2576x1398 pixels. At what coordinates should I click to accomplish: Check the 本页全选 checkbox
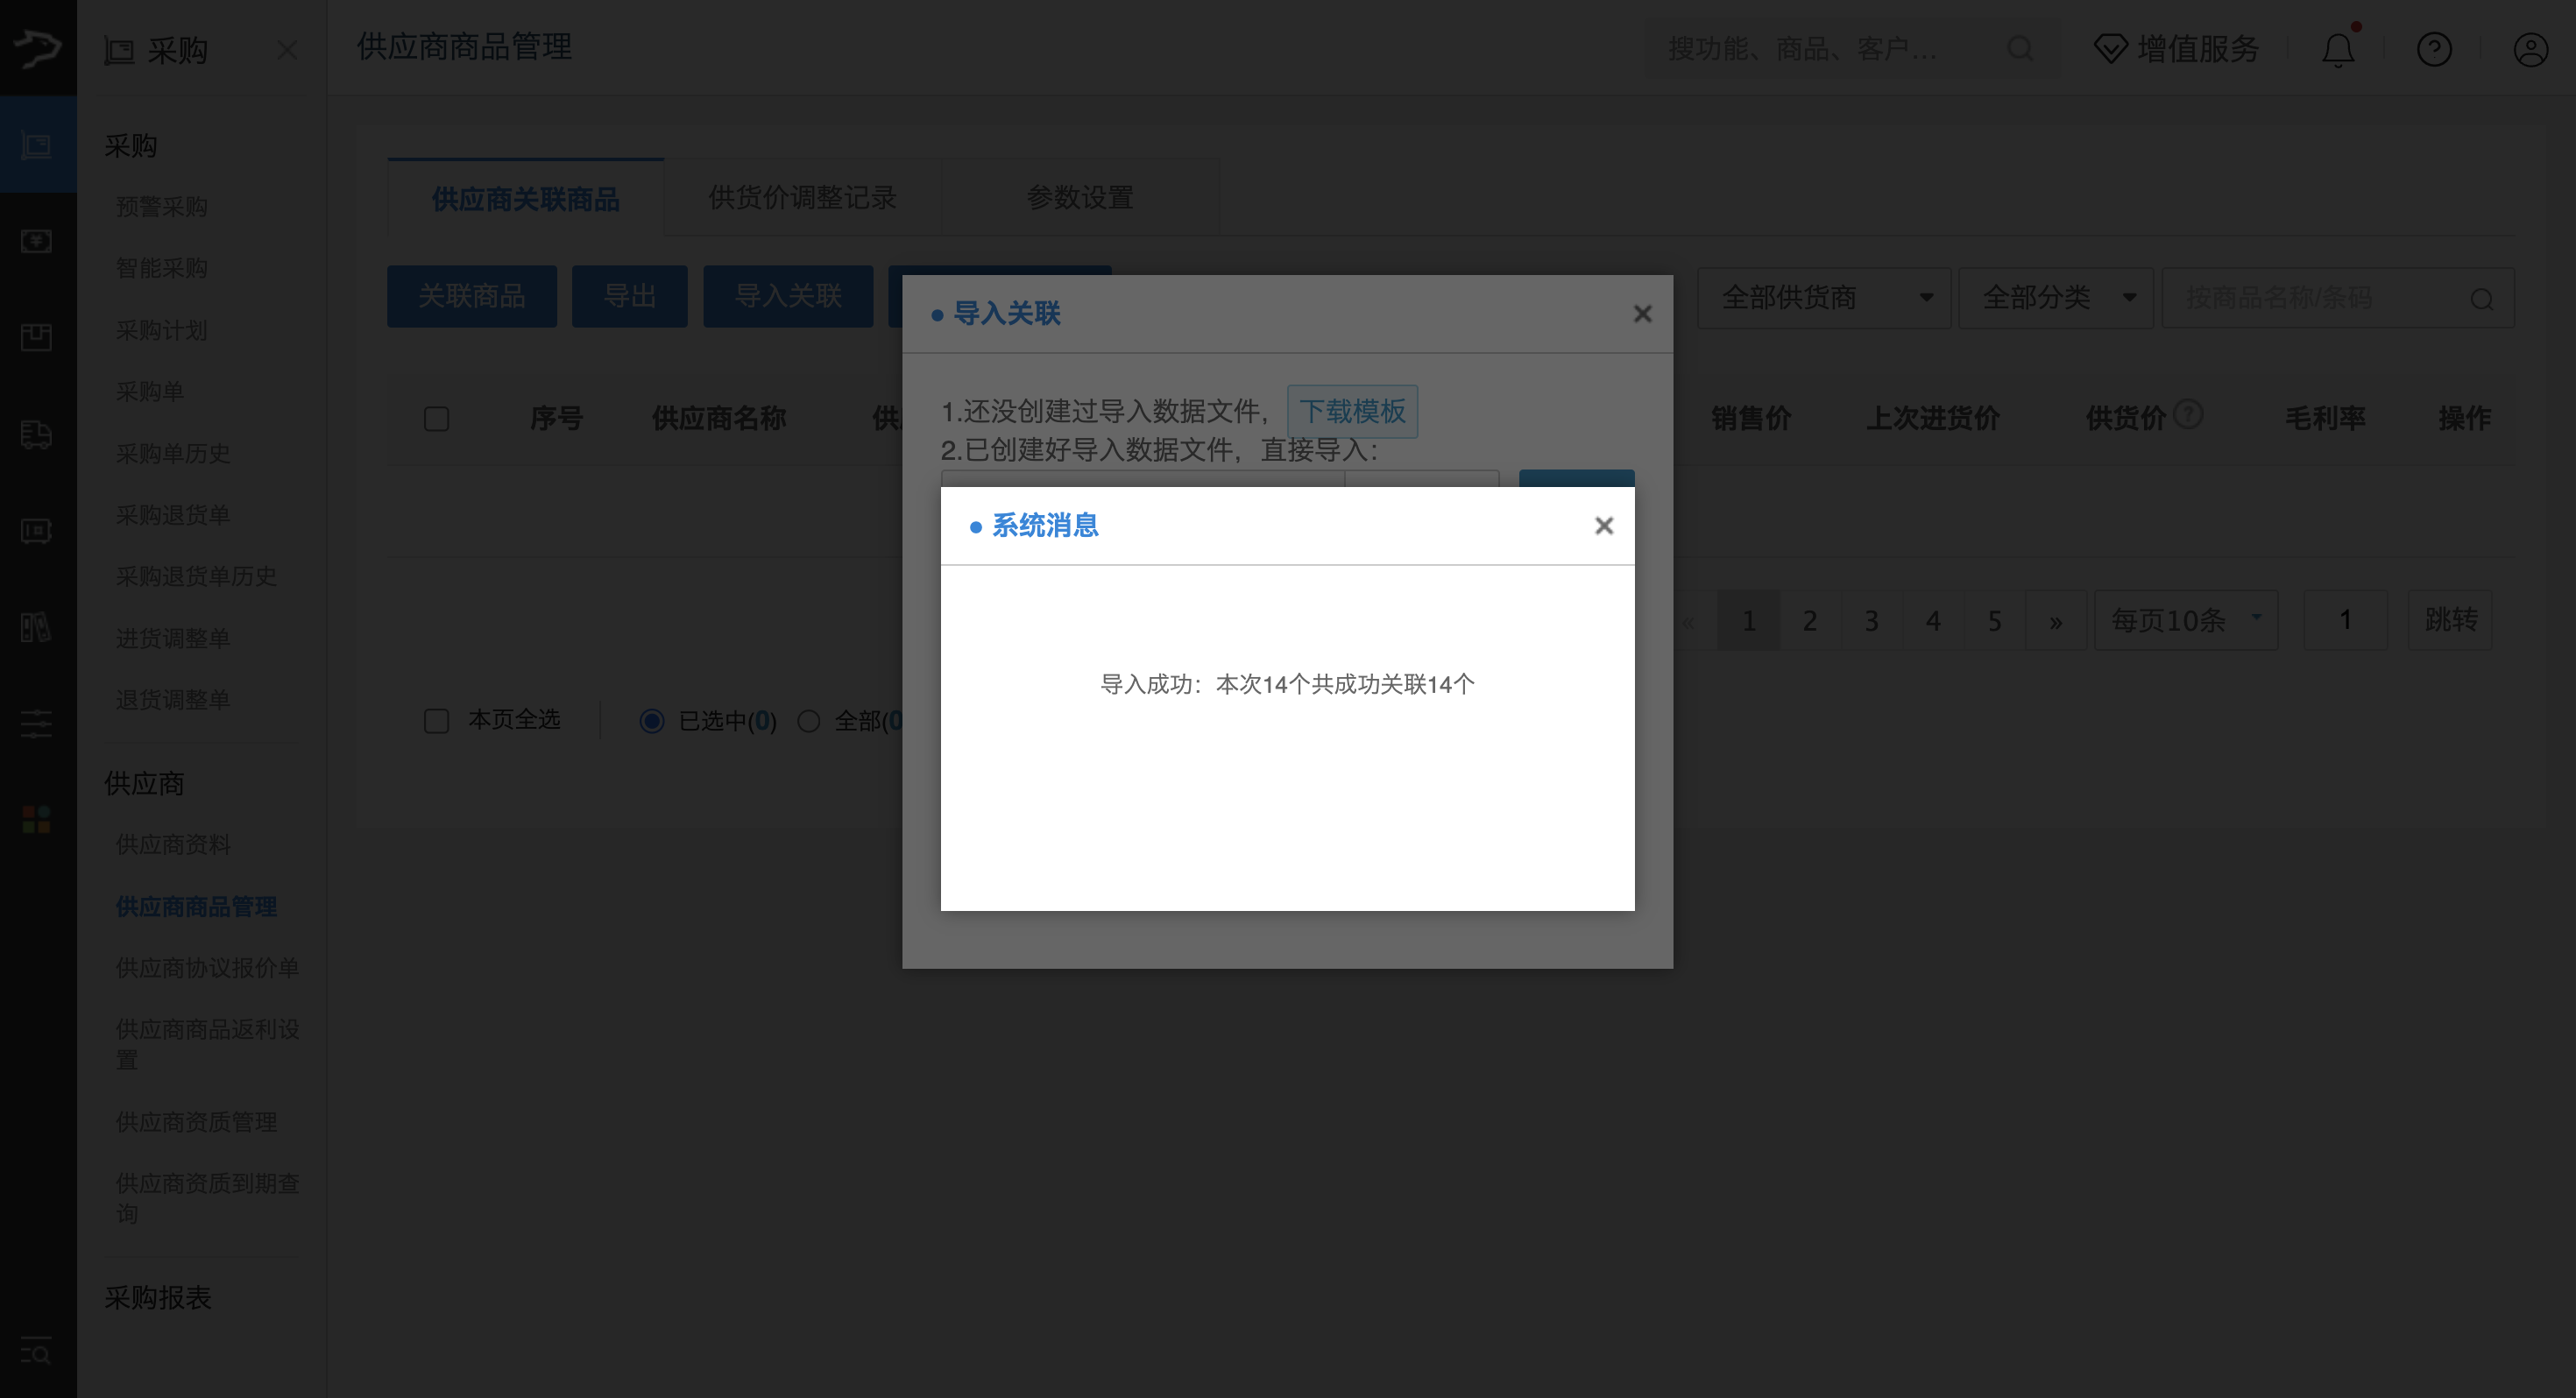point(437,721)
